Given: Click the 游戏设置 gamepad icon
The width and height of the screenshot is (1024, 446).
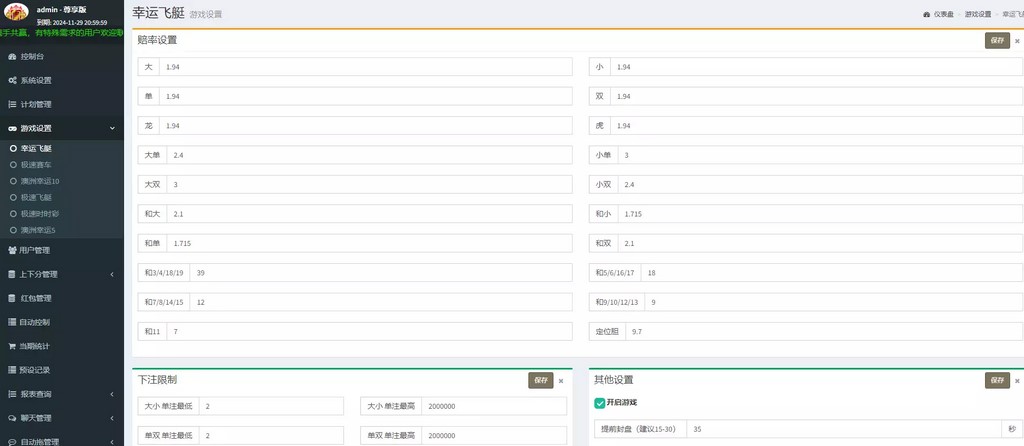Looking at the screenshot, I should pyautogui.click(x=12, y=129).
